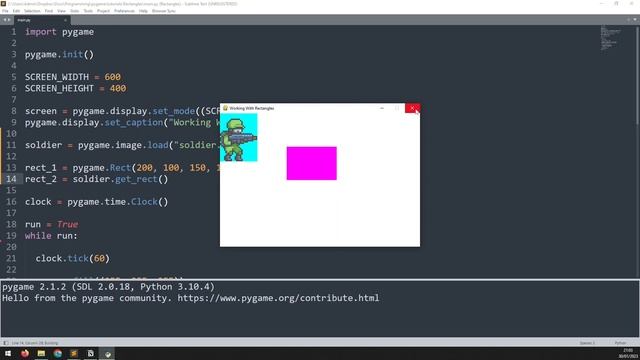Viewport: 640px width, 360px height.
Task: Switch to Sublime Text from the taskbar
Action: point(74,353)
